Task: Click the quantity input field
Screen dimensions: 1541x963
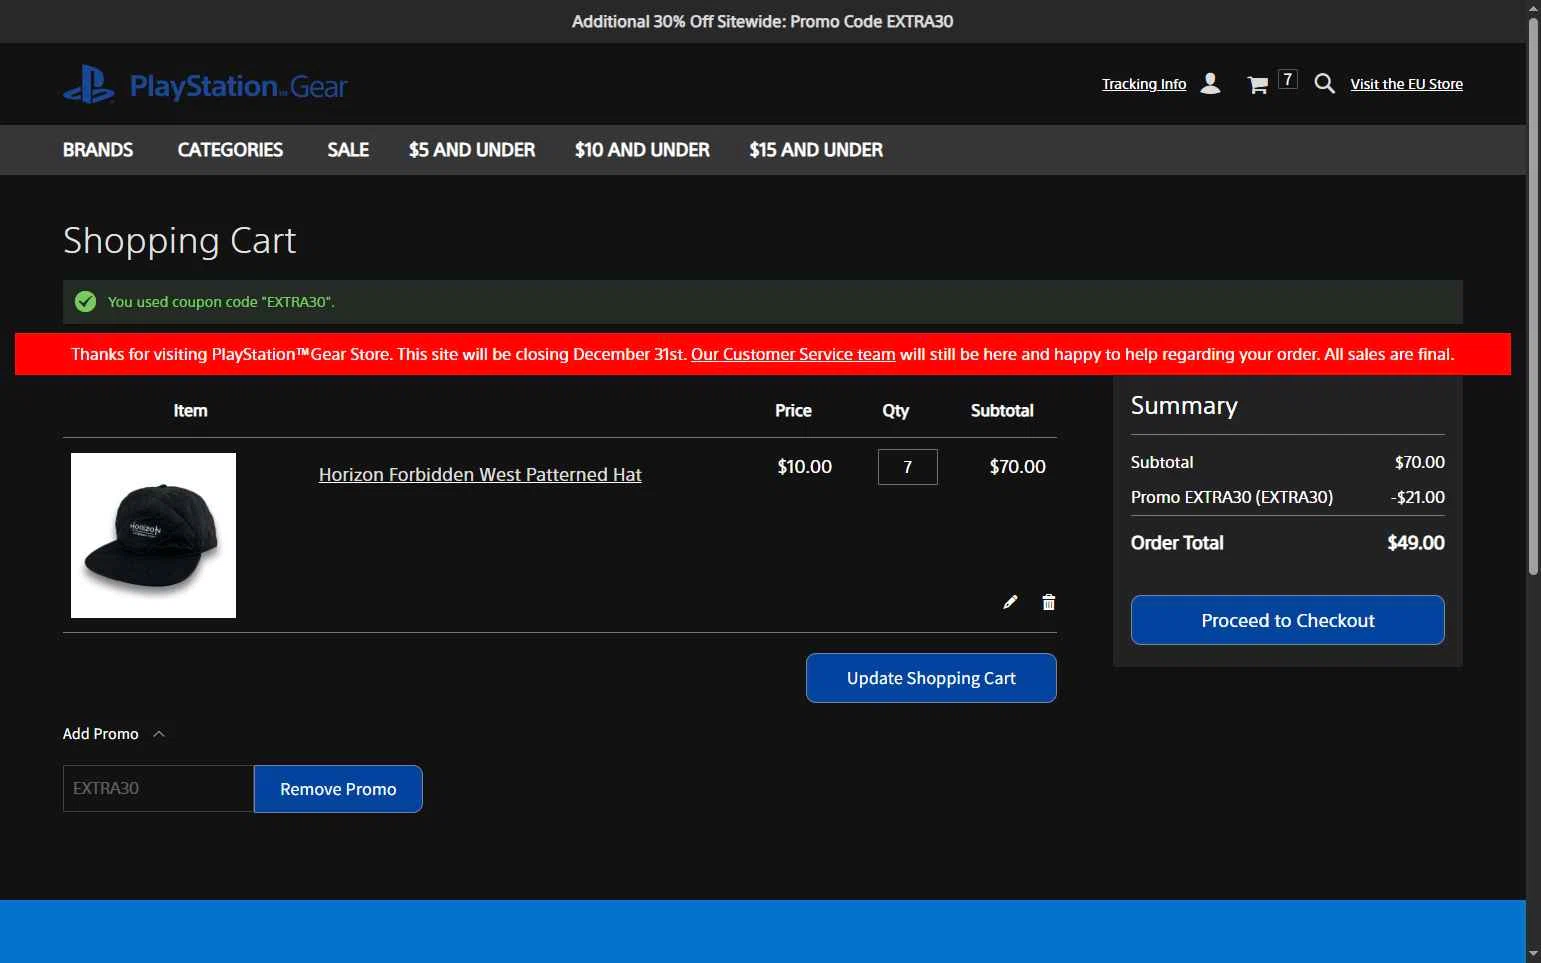Action: [x=907, y=467]
